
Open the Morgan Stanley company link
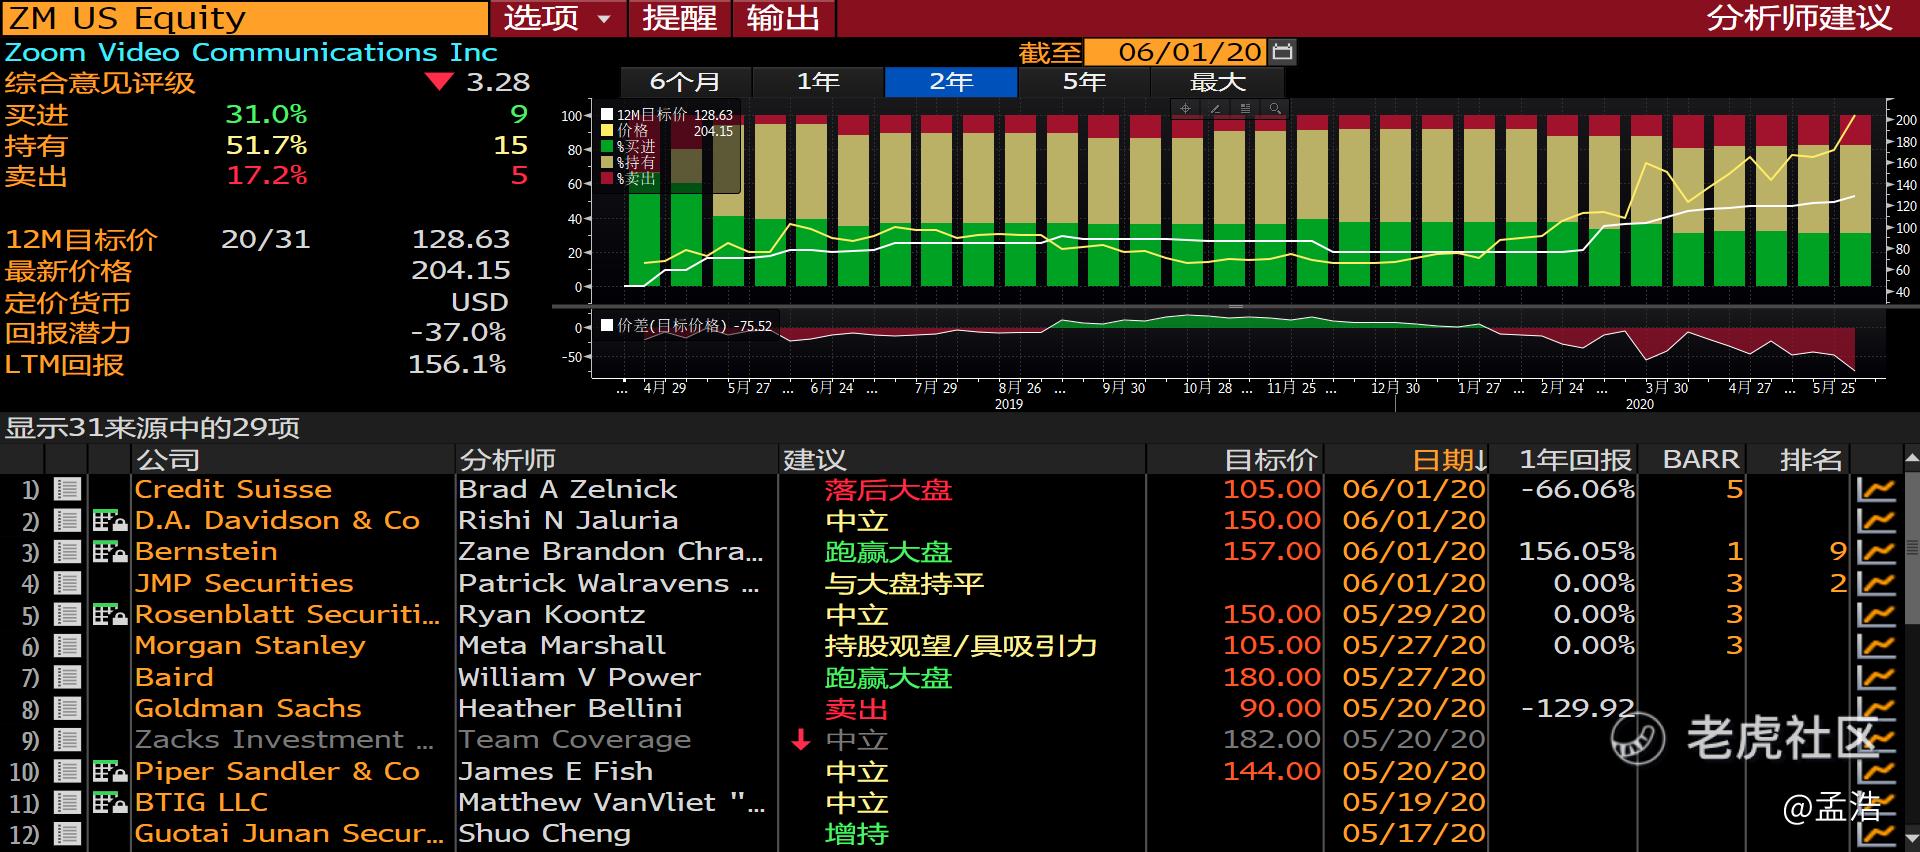point(250,646)
